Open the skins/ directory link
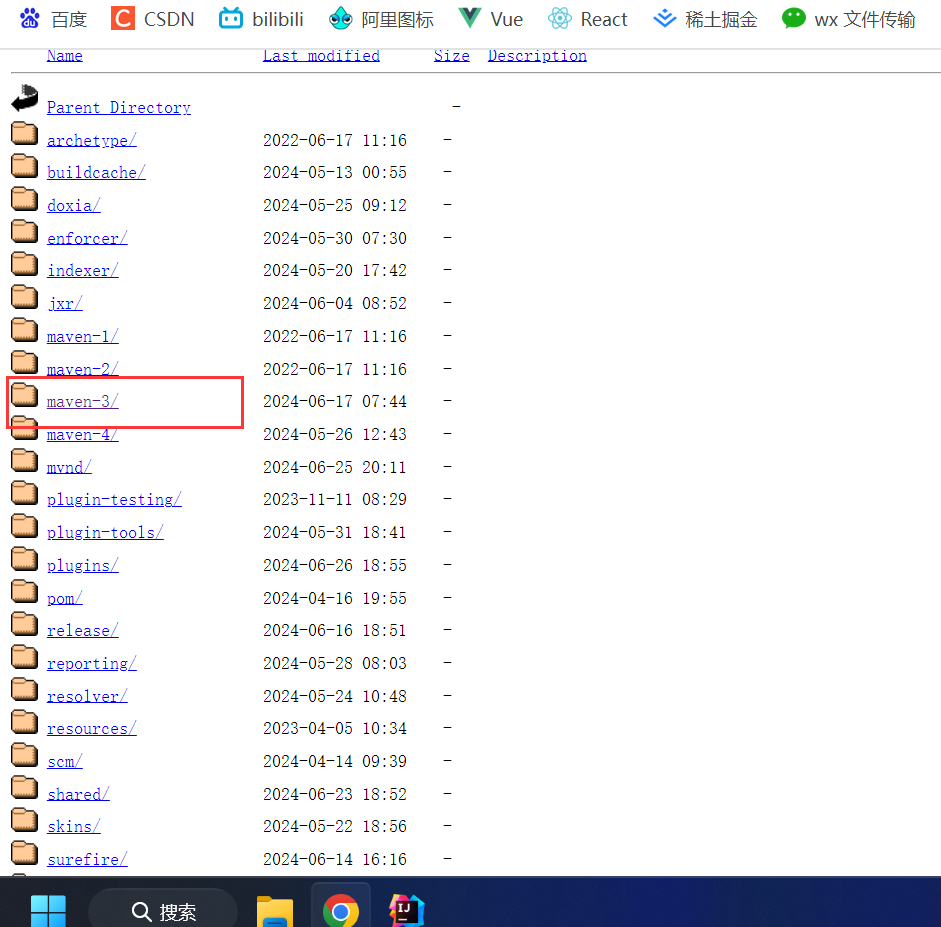Viewport: 941px width, 927px height. (x=74, y=827)
